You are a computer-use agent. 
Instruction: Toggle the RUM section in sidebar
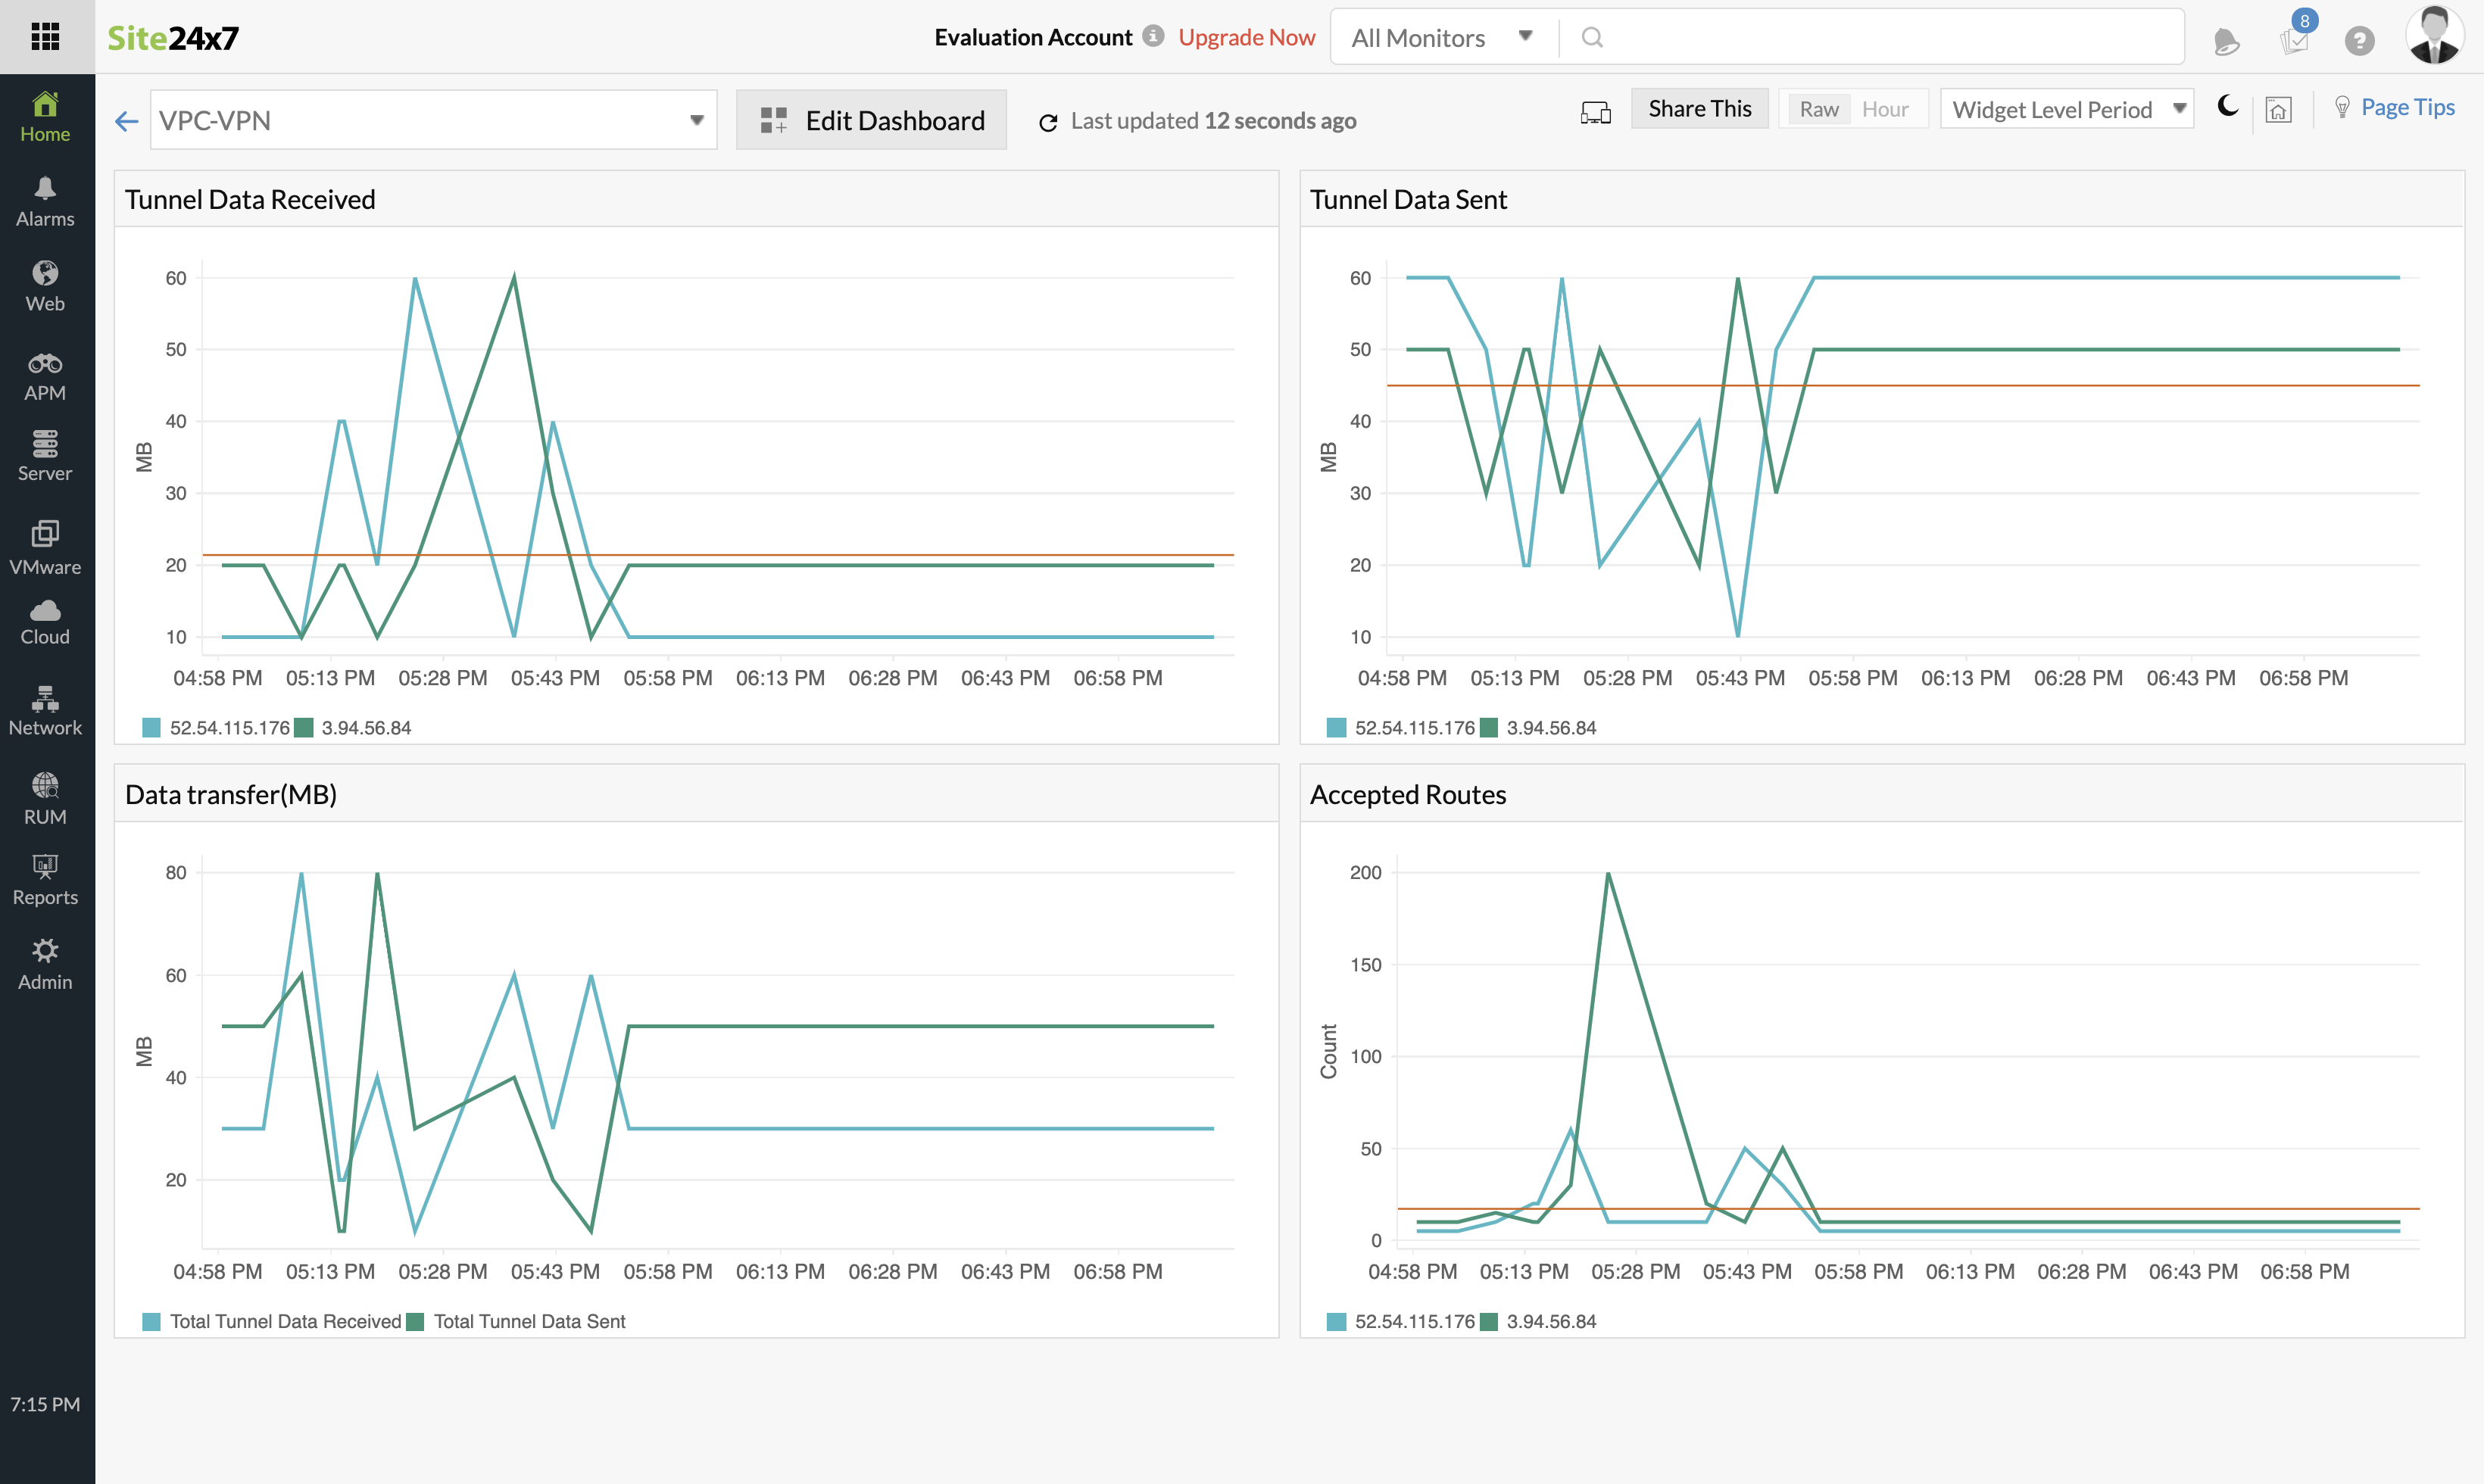point(45,796)
